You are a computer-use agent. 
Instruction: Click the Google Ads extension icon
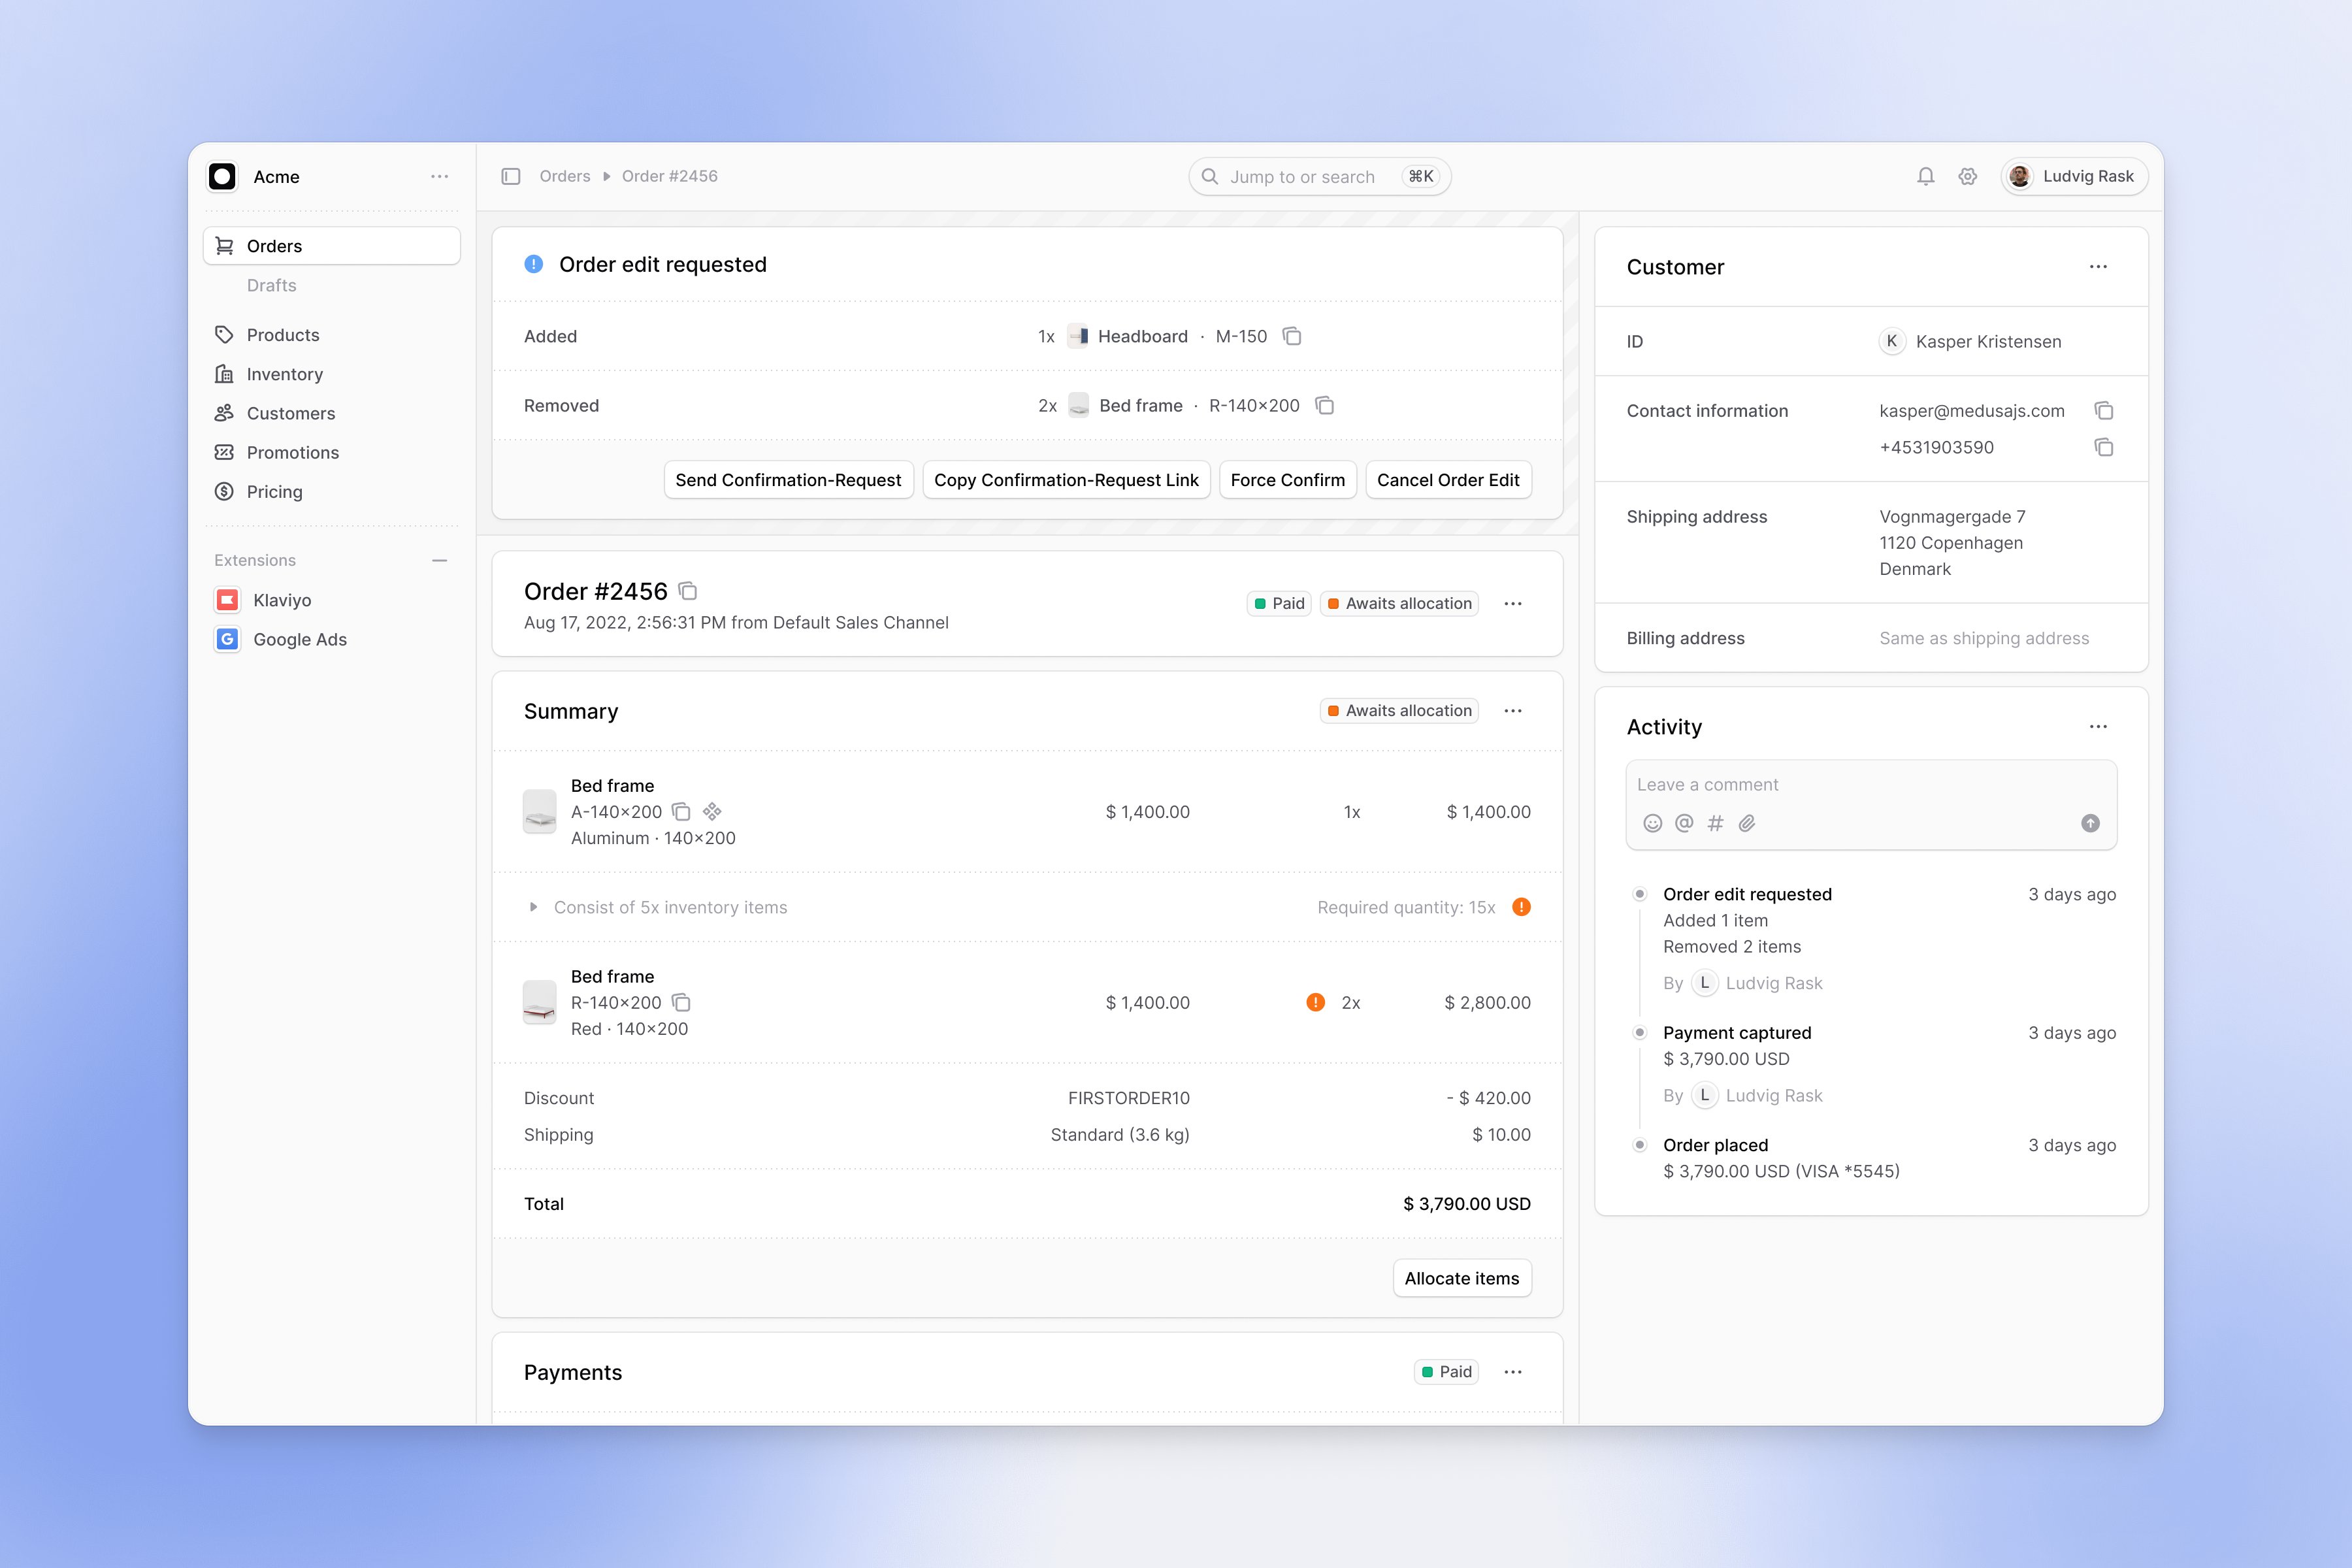click(x=228, y=640)
